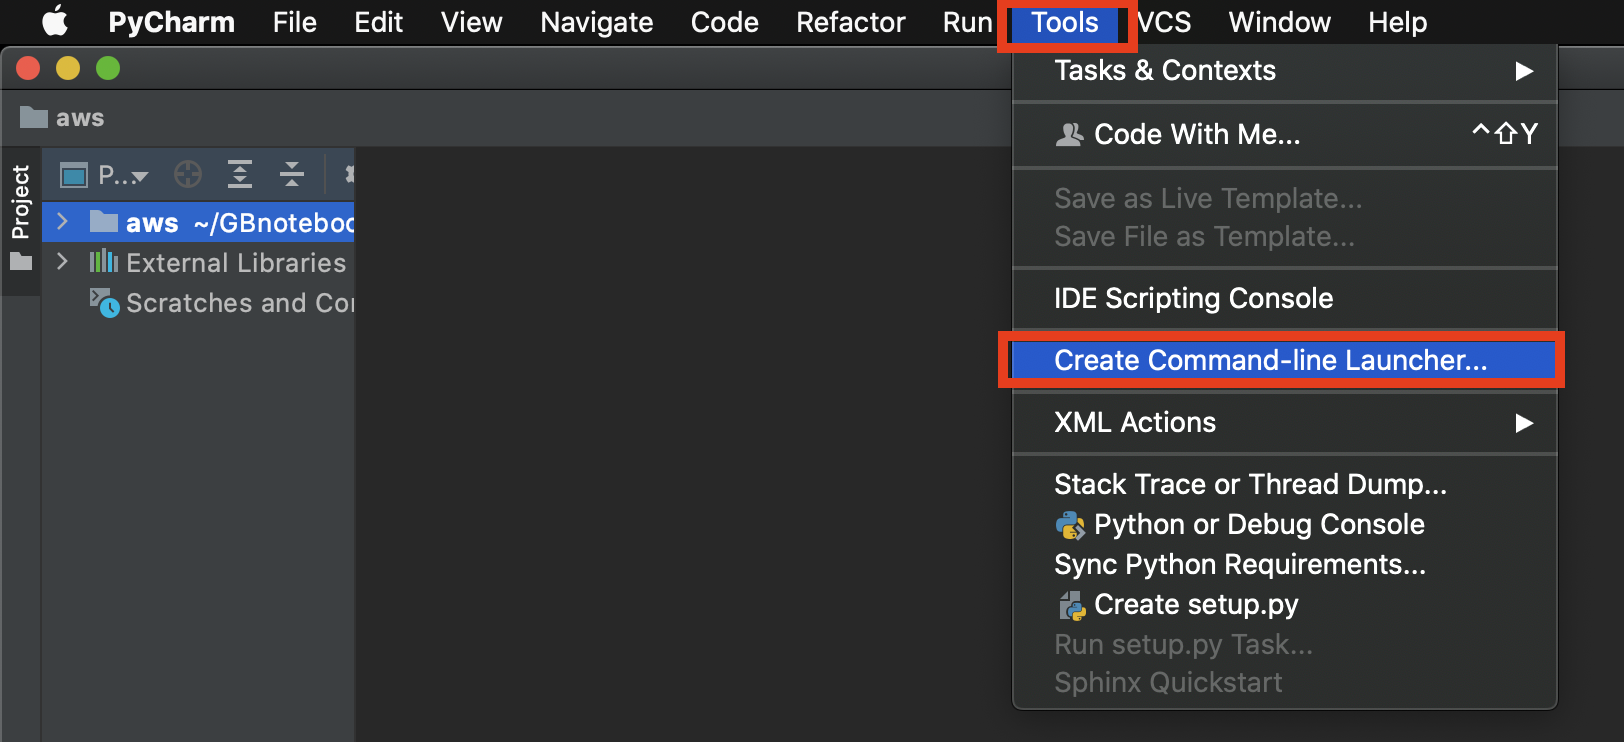
Task: Choose IDE Scripting Console from Tools menu
Action: (x=1193, y=299)
